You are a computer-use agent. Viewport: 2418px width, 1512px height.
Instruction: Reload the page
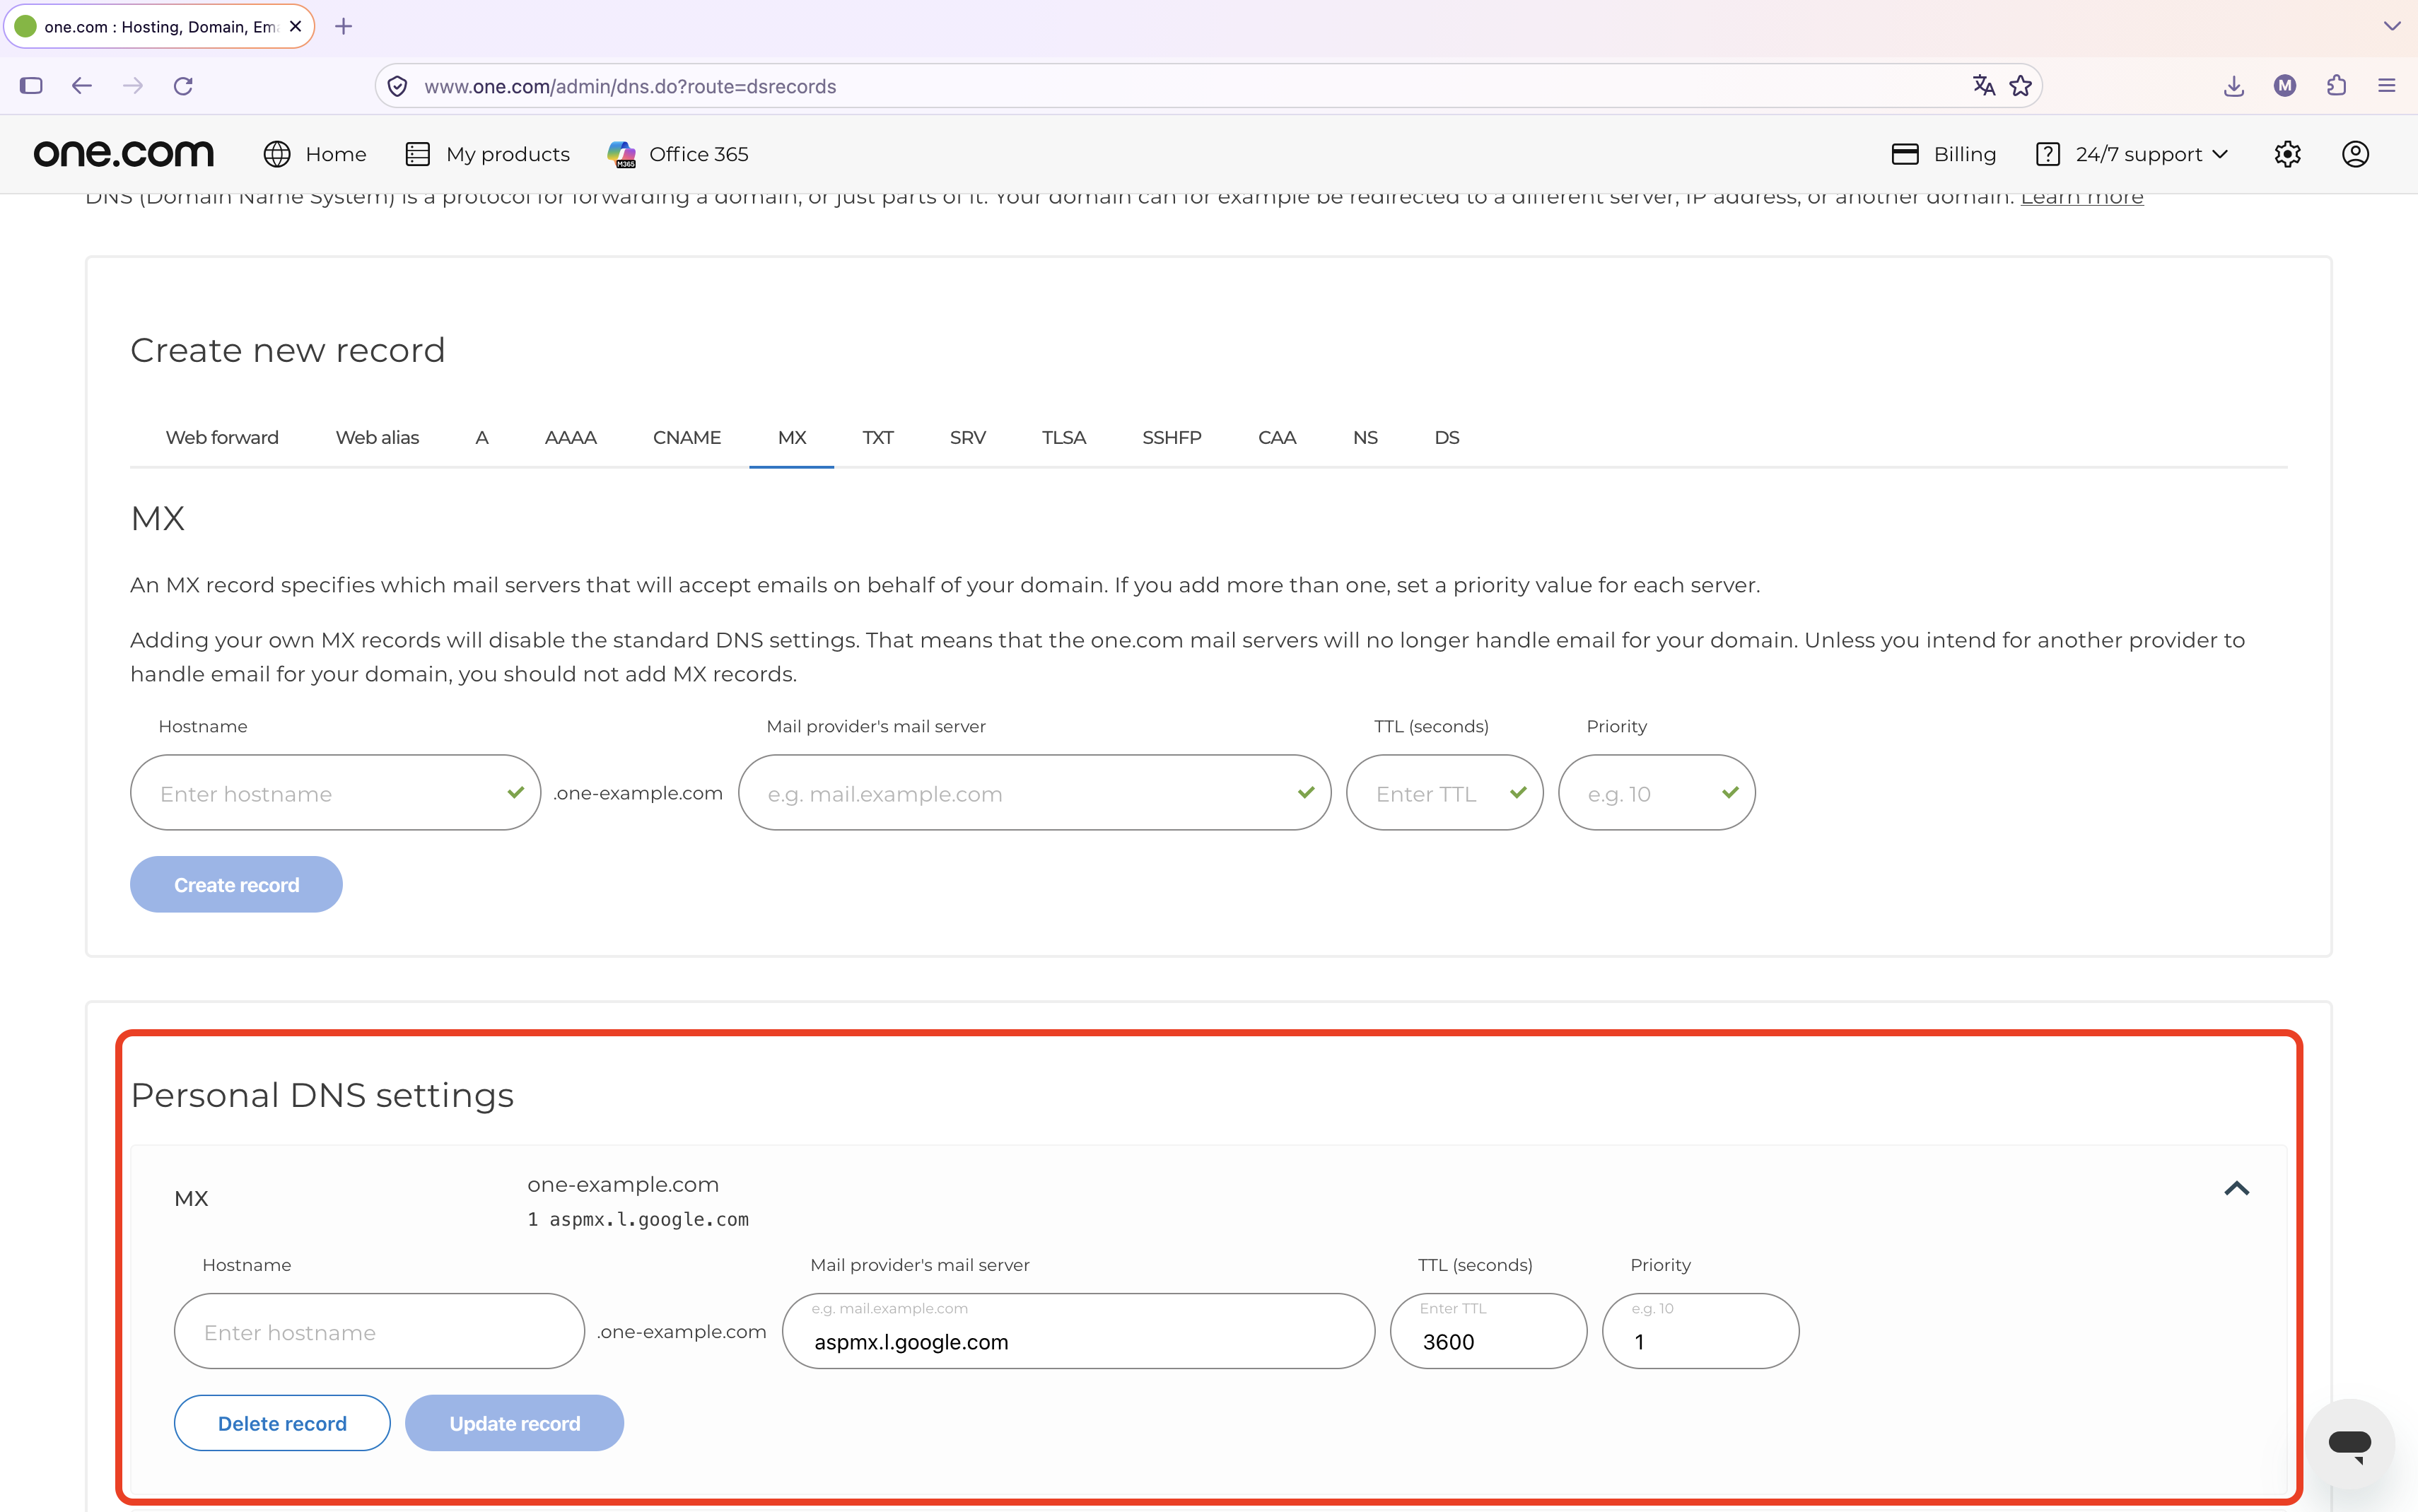click(183, 86)
